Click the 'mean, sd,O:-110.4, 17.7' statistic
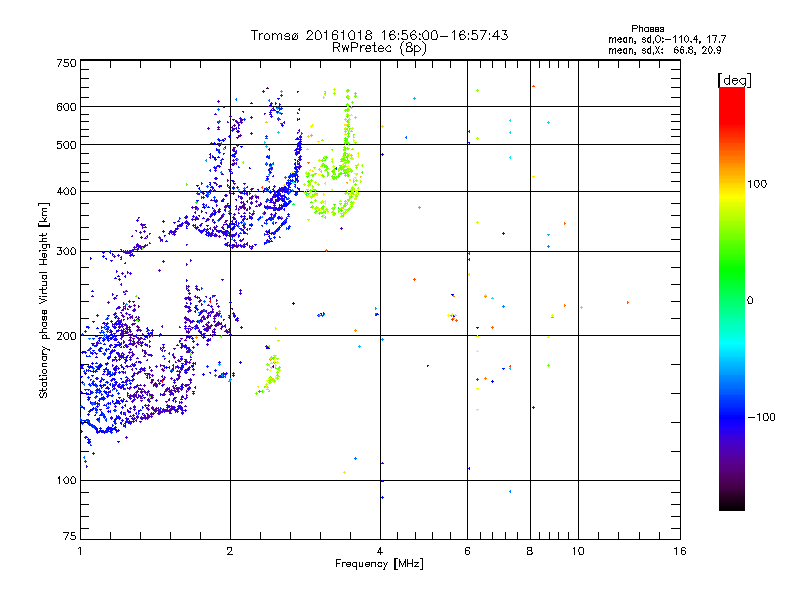 click(667, 39)
